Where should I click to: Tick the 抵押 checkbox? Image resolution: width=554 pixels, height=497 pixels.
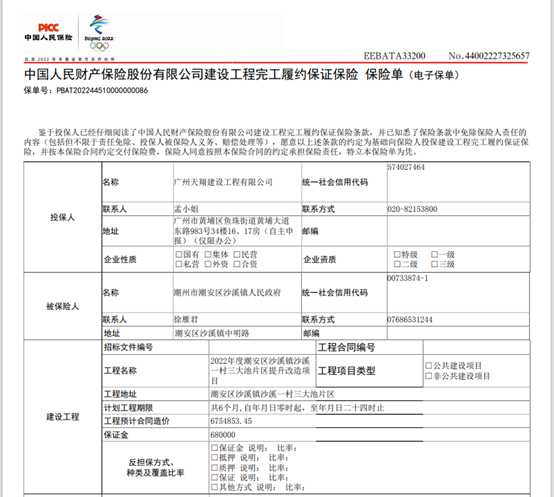214,457
